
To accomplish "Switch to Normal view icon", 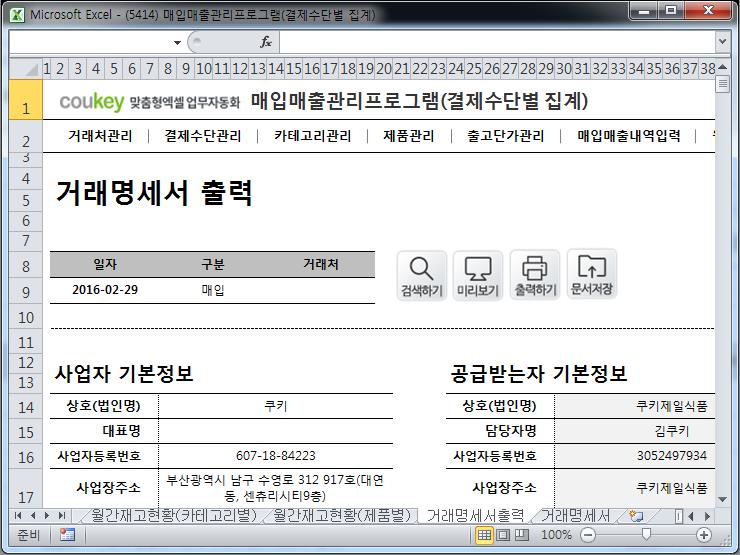I will [x=484, y=535].
